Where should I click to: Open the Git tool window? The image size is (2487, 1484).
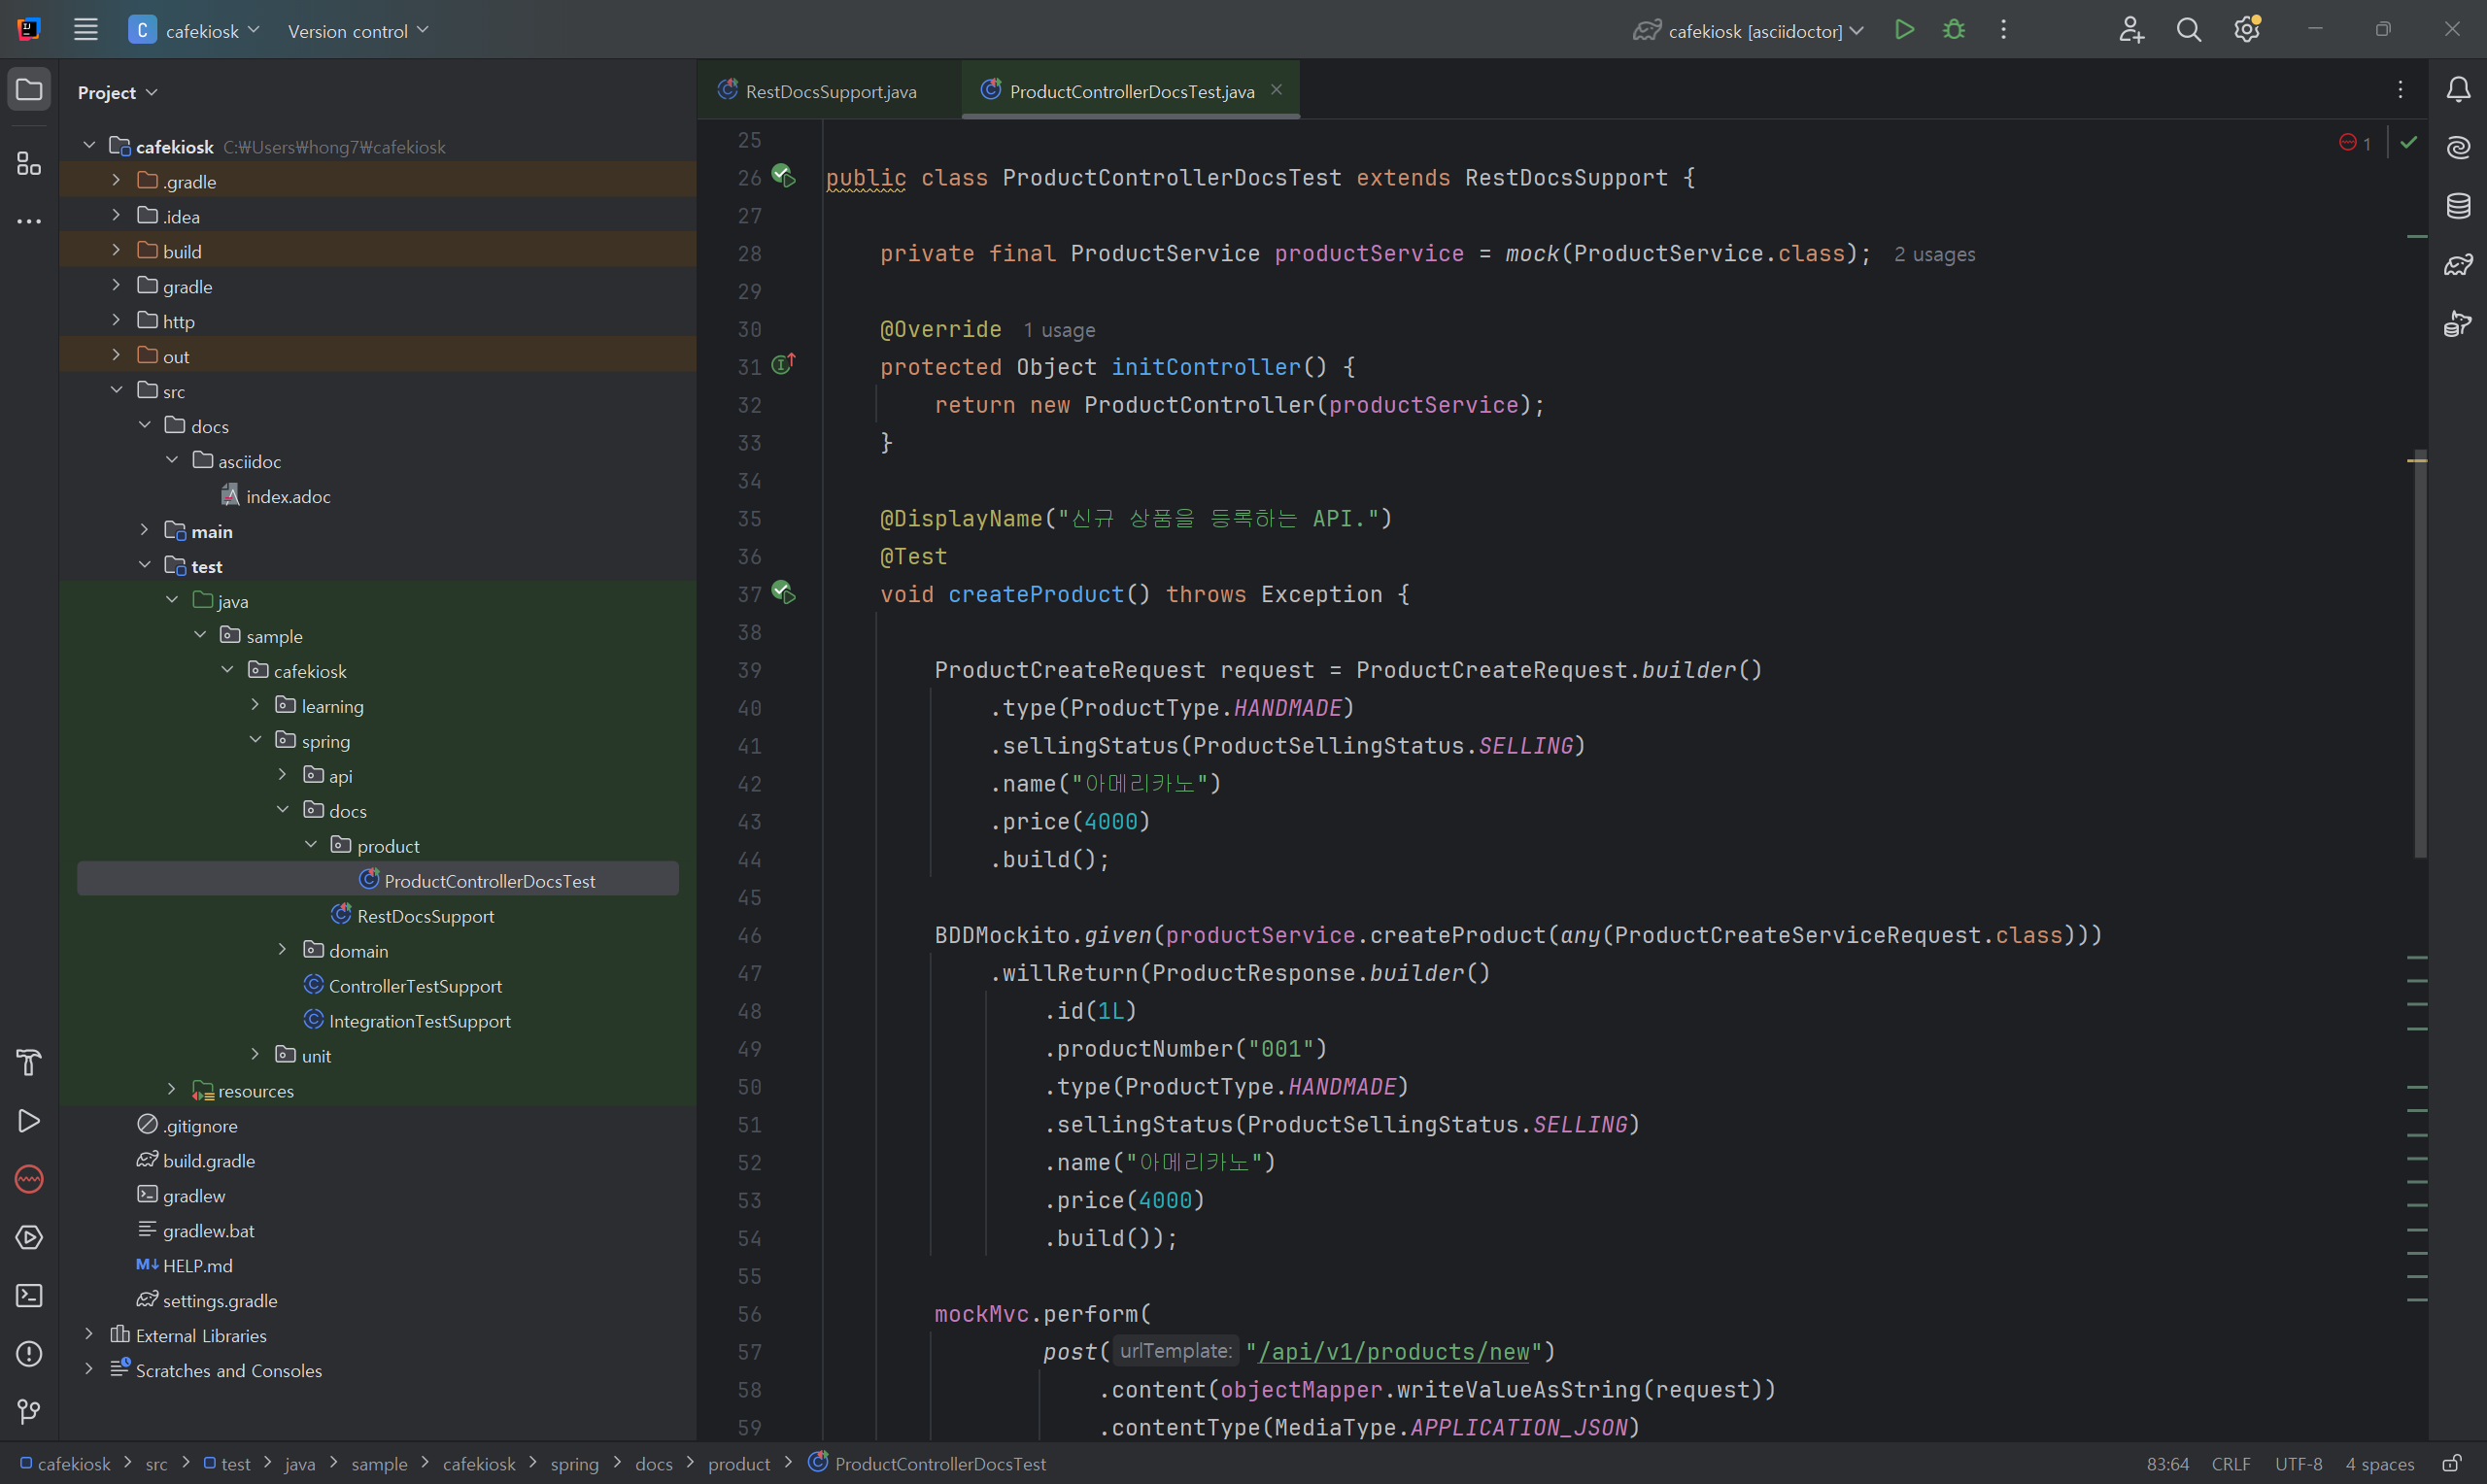(29, 1411)
